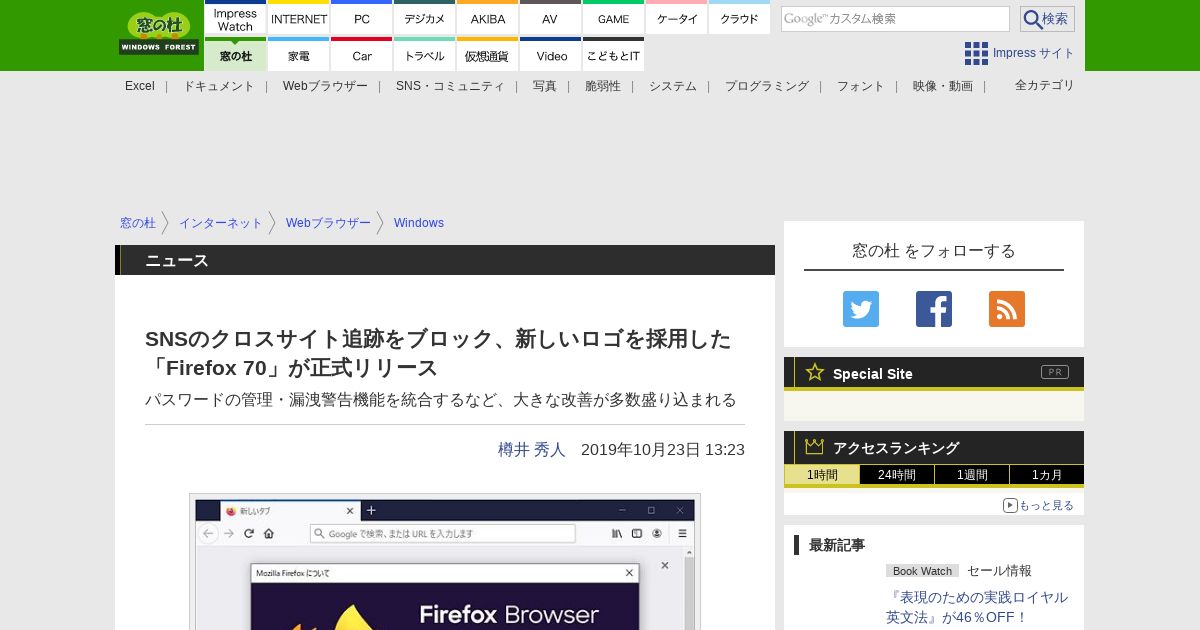This screenshot has width=1200, height=630.
Task: Open the プログラミング category
Action: (x=767, y=86)
